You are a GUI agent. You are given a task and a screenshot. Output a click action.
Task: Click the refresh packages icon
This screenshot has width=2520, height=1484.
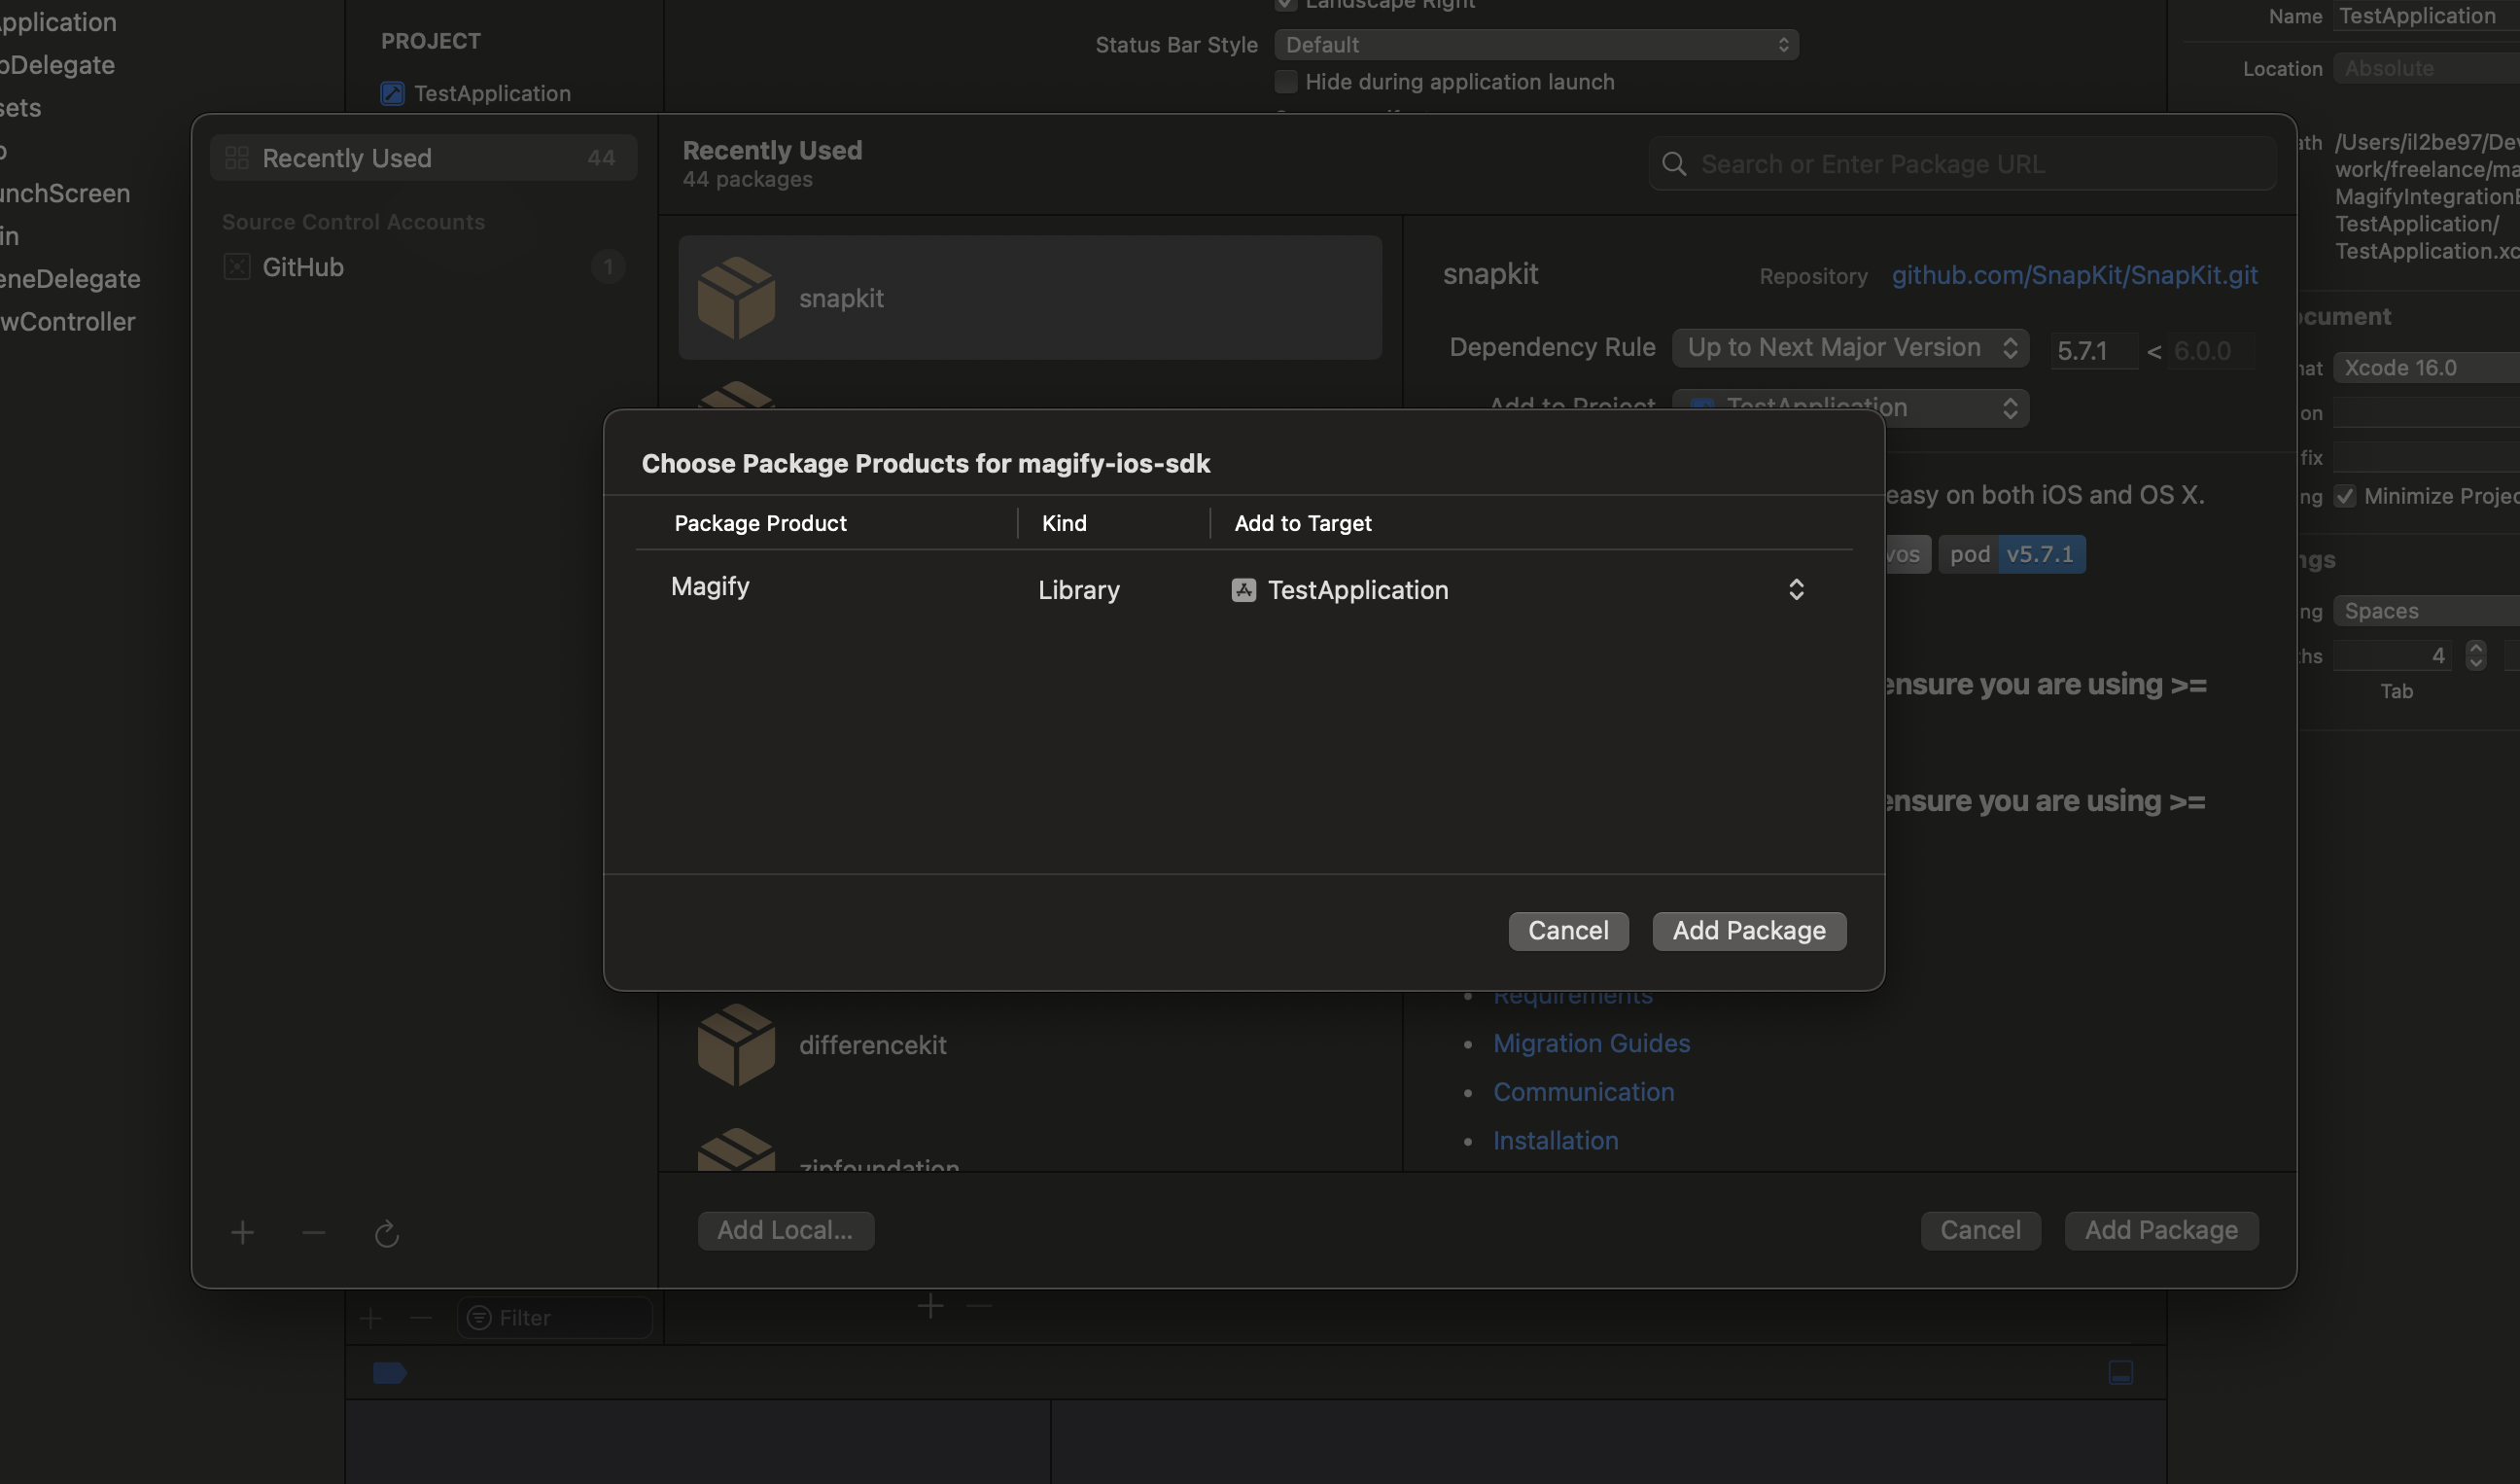[x=387, y=1234]
